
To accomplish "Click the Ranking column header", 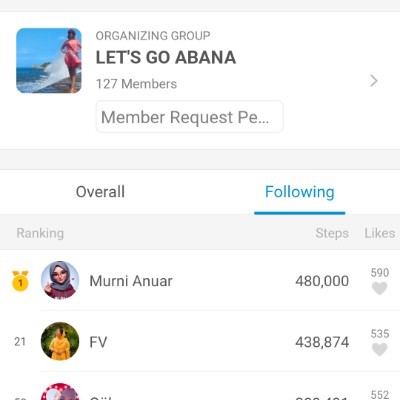I will 40,233.
